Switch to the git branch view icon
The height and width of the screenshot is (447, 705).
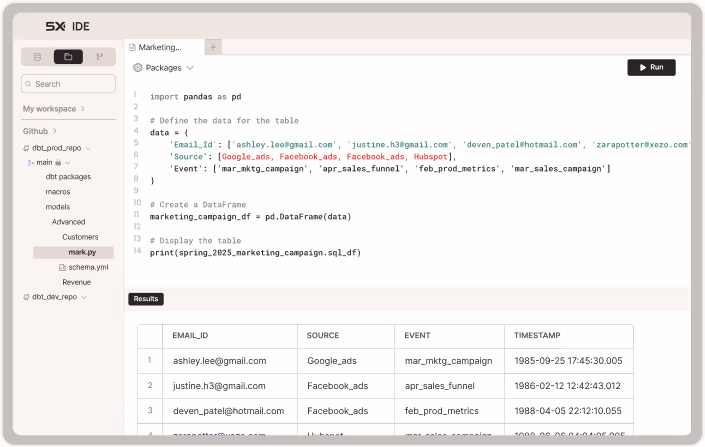99,57
